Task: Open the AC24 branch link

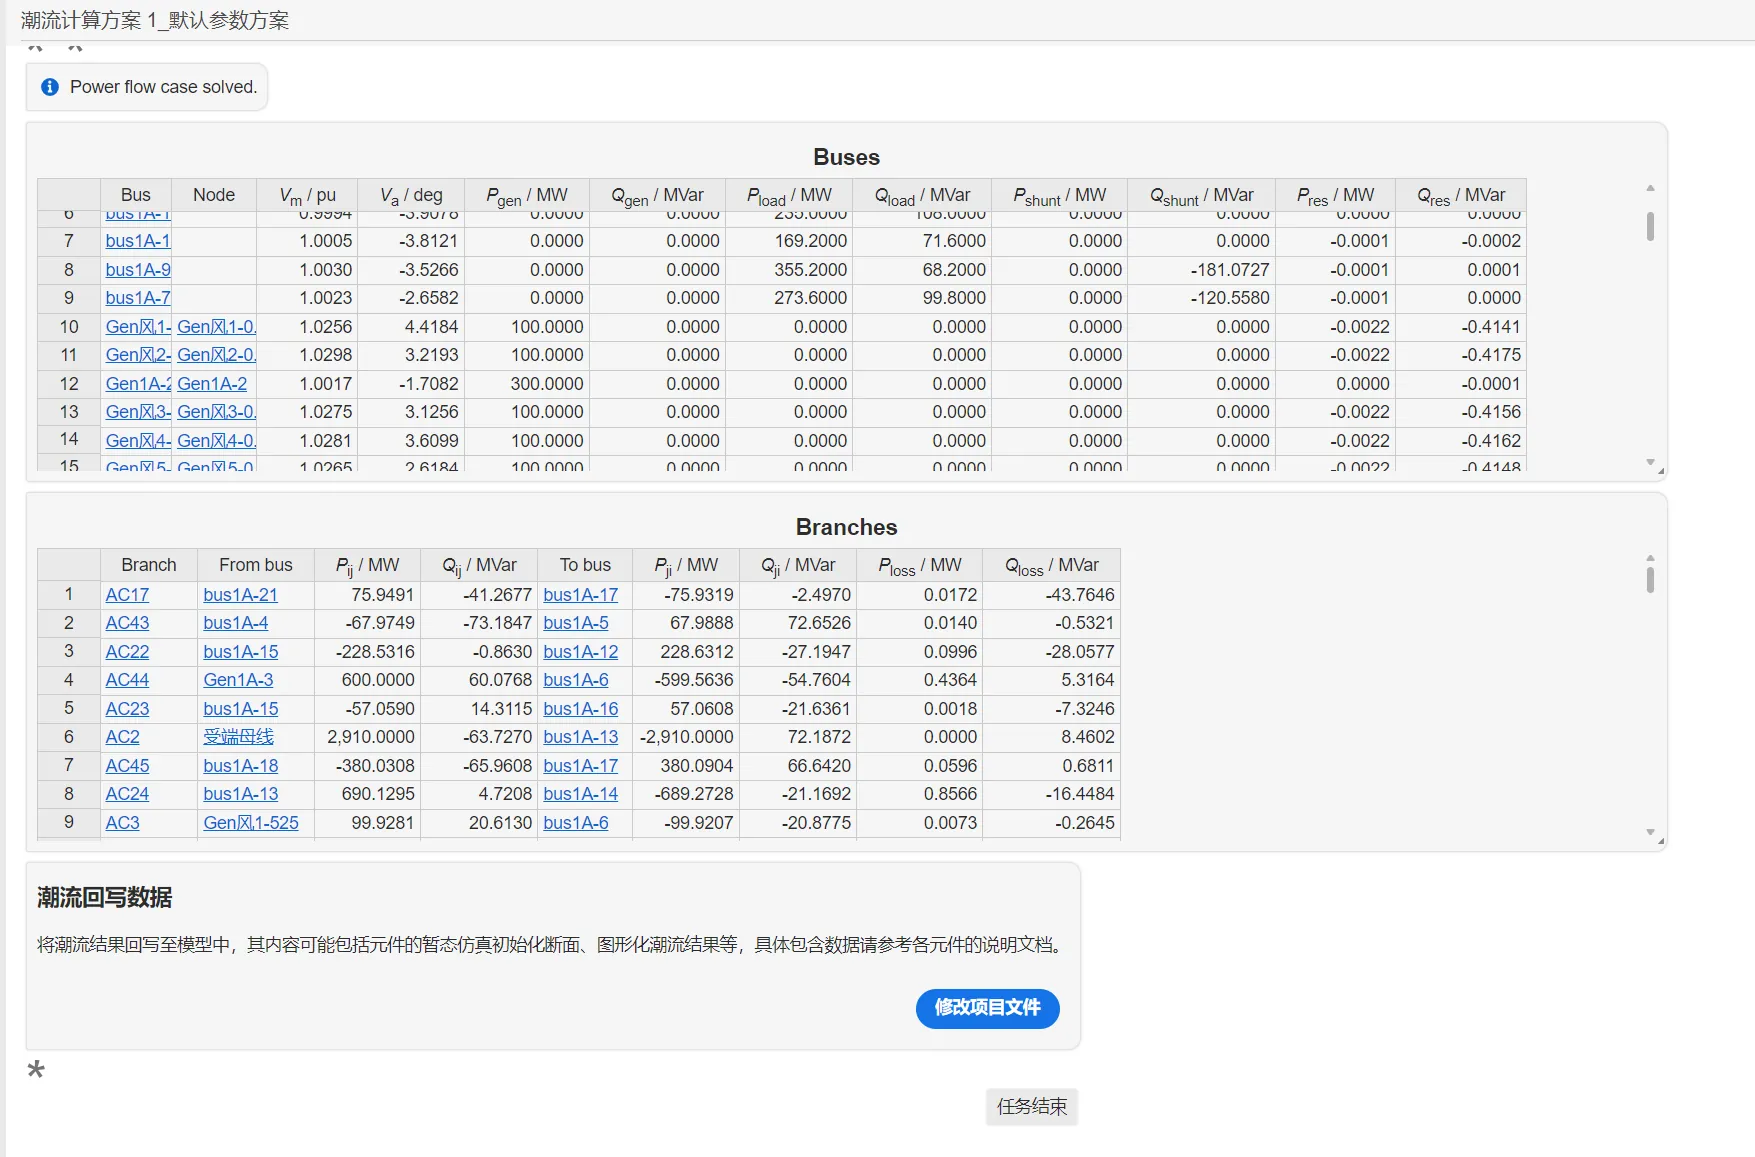Action: tap(127, 794)
